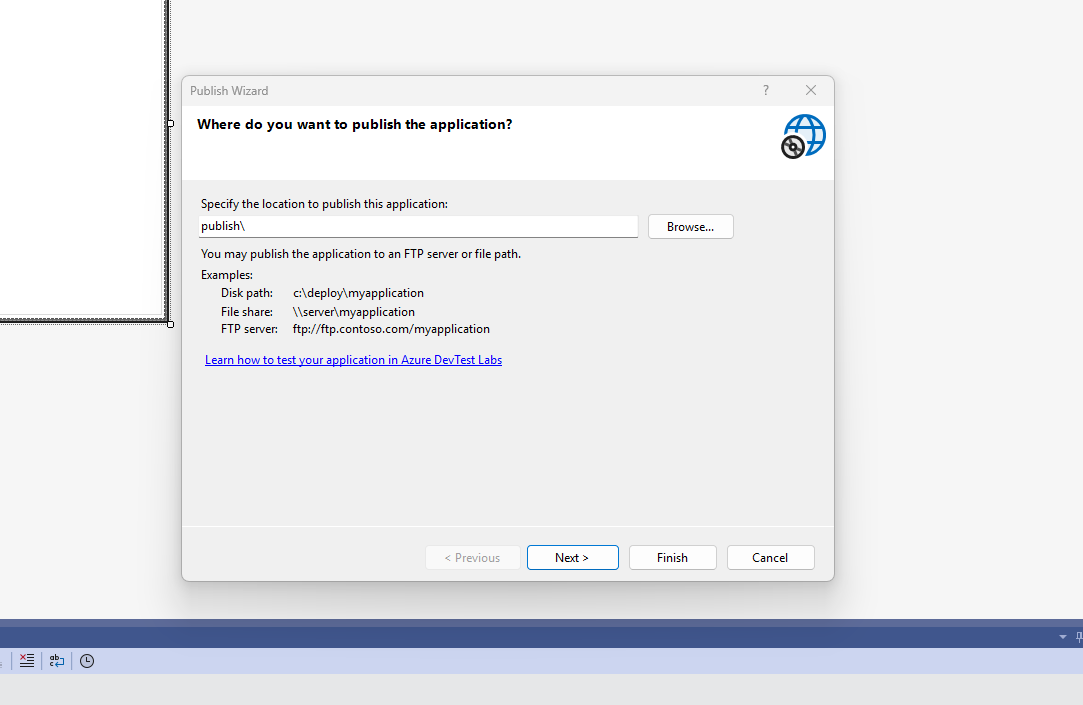Screen dimensions: 1083x705
Task: Click inside the publish location text box
Action: click(x=417, y=226)
